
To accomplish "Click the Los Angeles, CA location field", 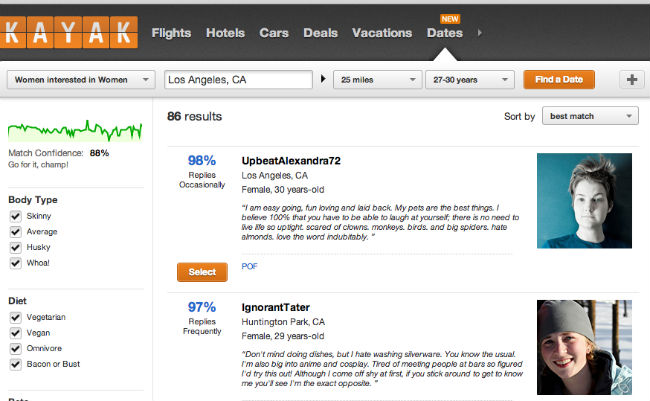I will [x=238, y=80].
